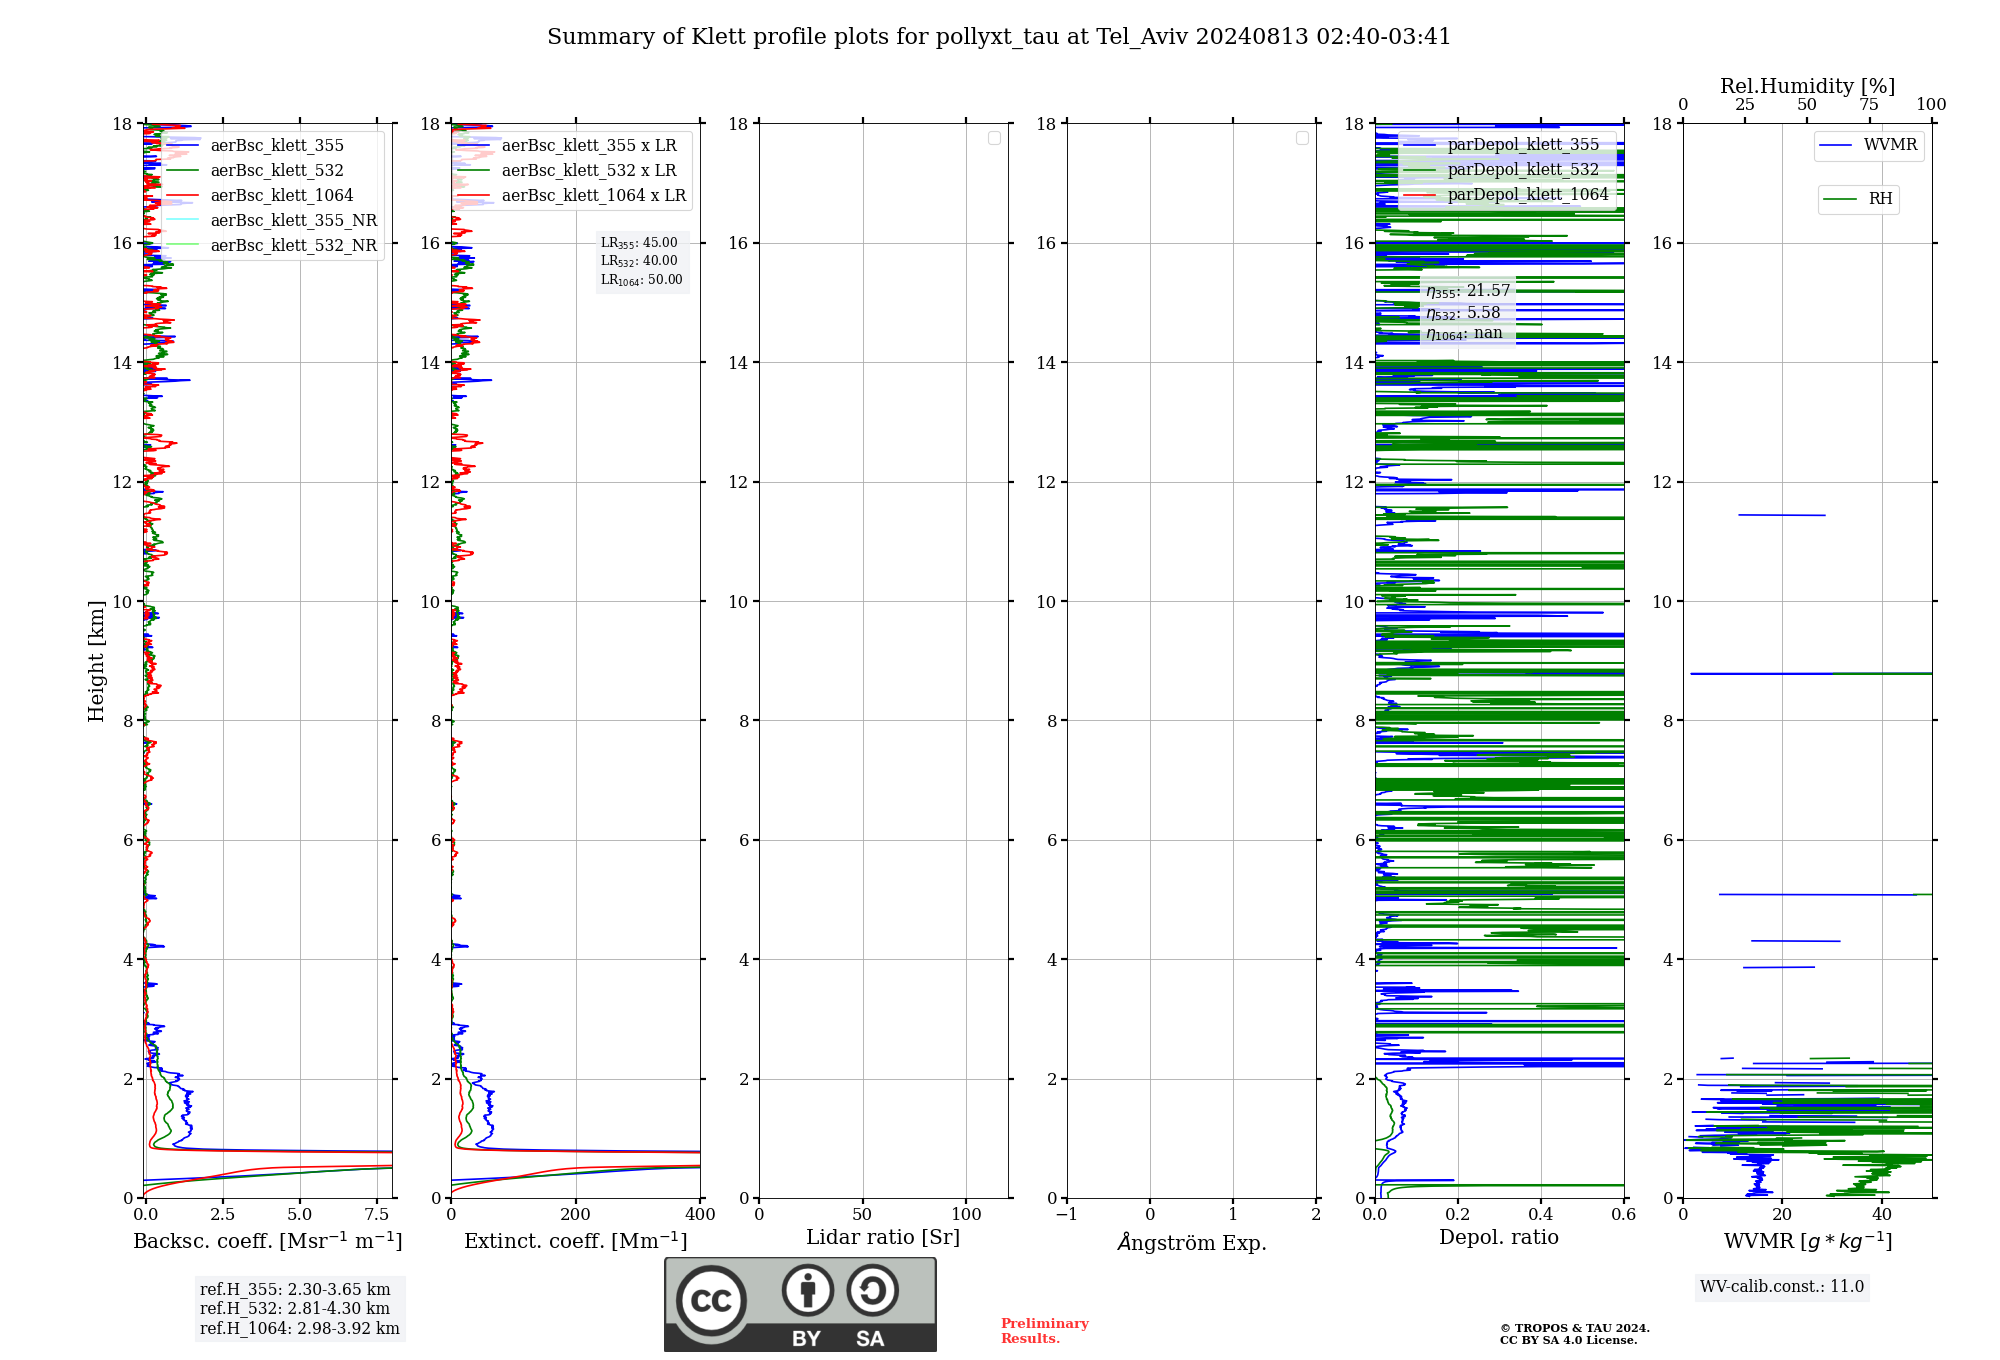Click the η355: 21.57 value

(x=1468, y=291)
